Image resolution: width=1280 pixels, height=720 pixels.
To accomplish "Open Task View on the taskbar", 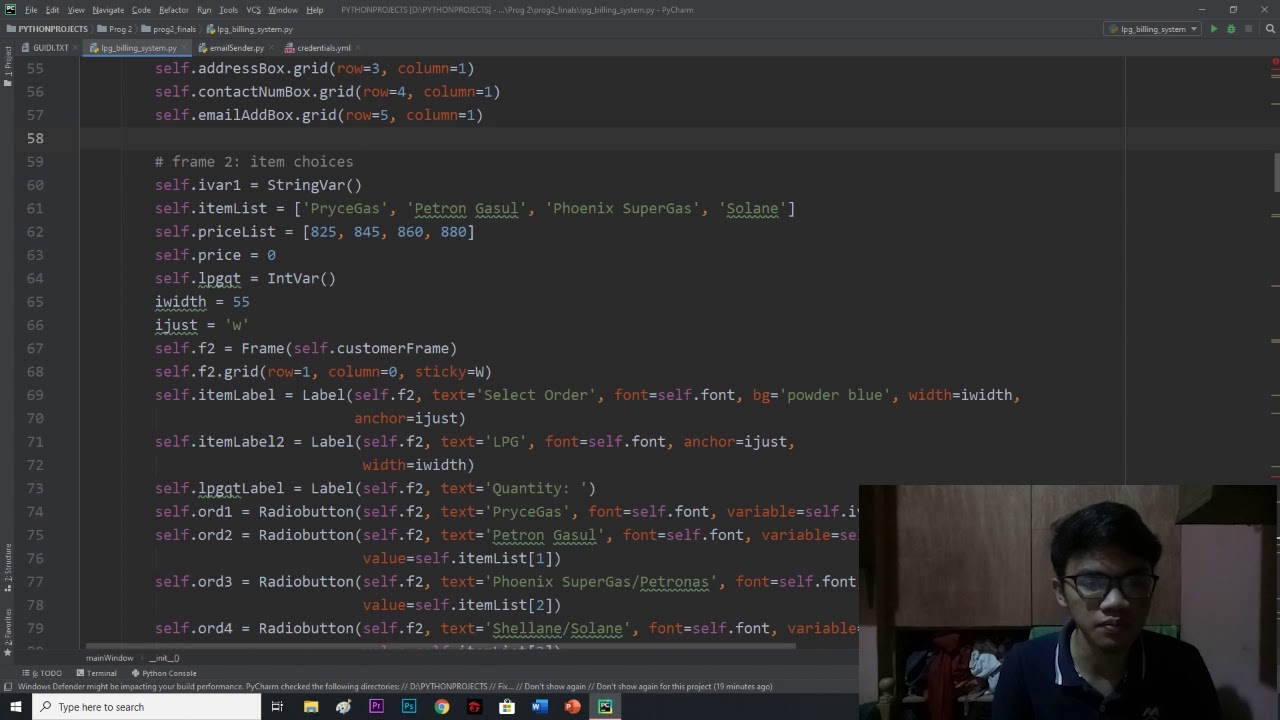I will pyautogui.click(x=277, y=707).
